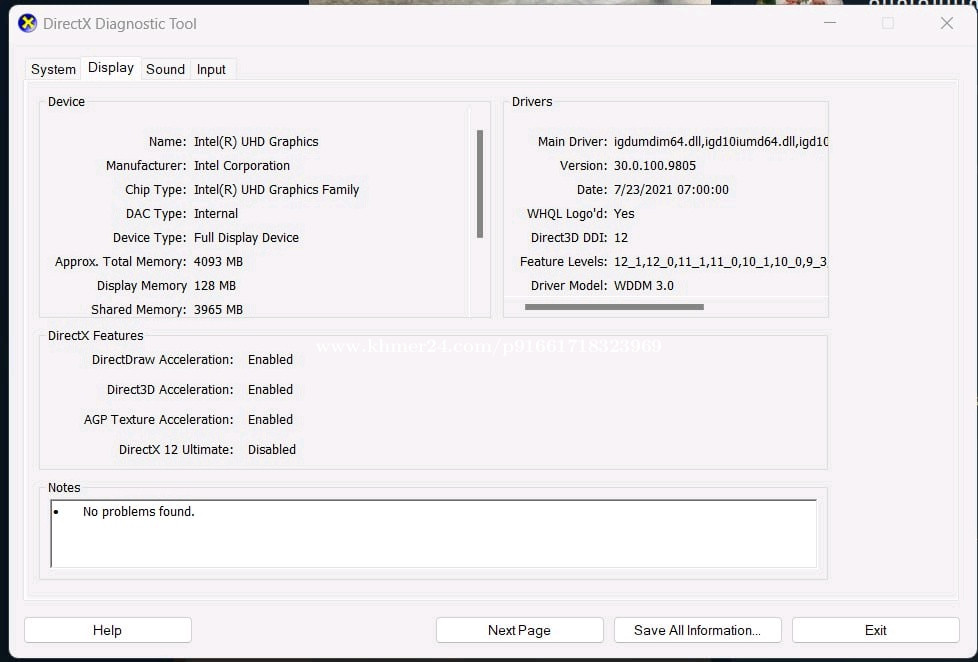Click the 'Intel(R) UHD Graphics Family' chip type
This screenshot has width=978, height=662.
pyautogui.click(x=276, y=190)
